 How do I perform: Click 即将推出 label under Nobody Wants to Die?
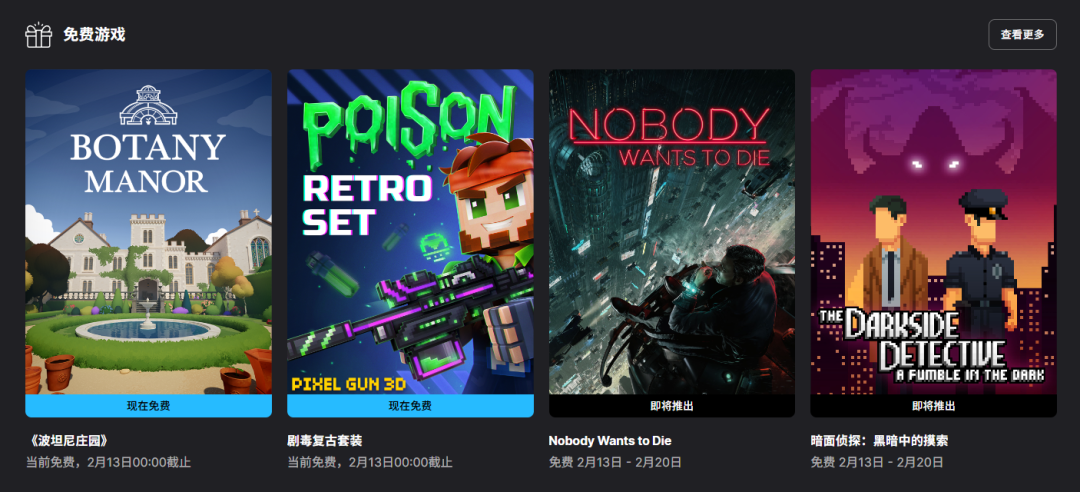672,406
